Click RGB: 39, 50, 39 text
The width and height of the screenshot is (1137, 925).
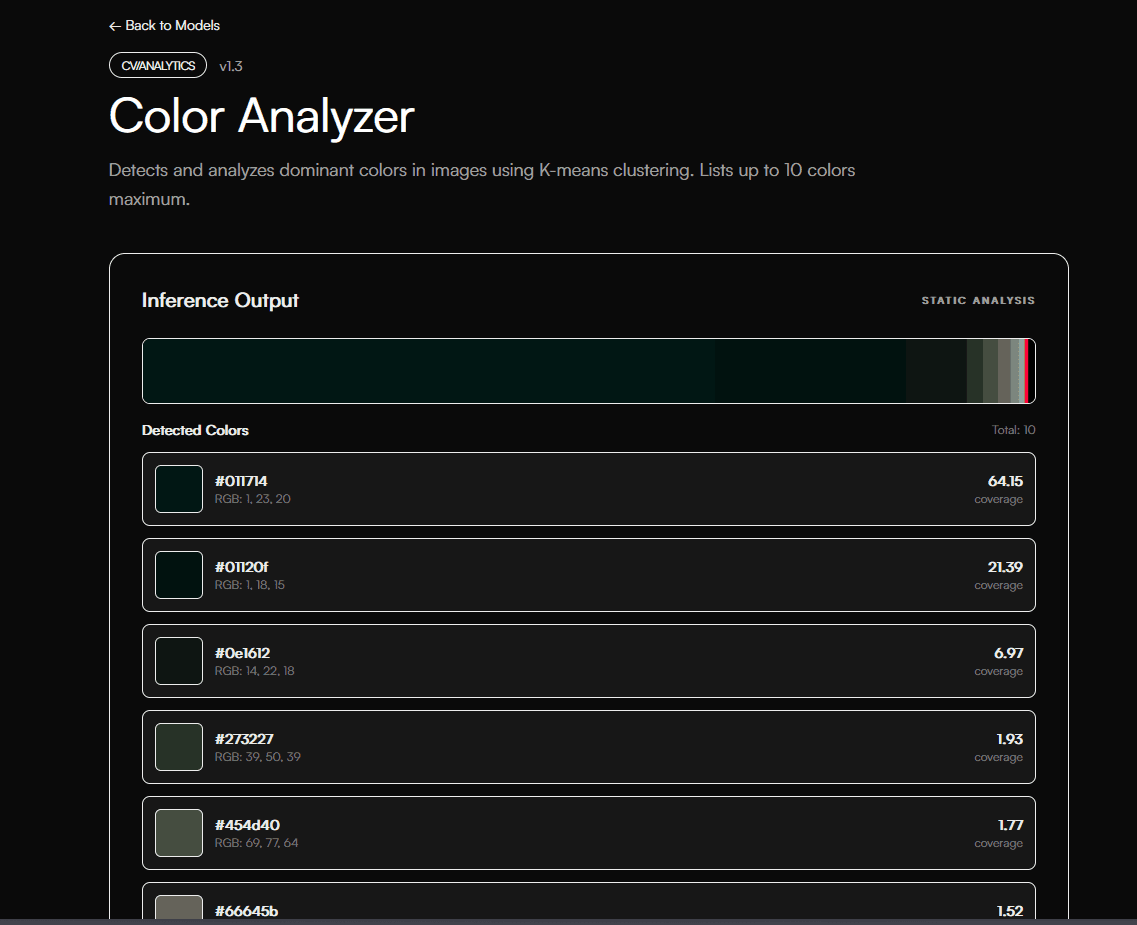pos(257,756)
